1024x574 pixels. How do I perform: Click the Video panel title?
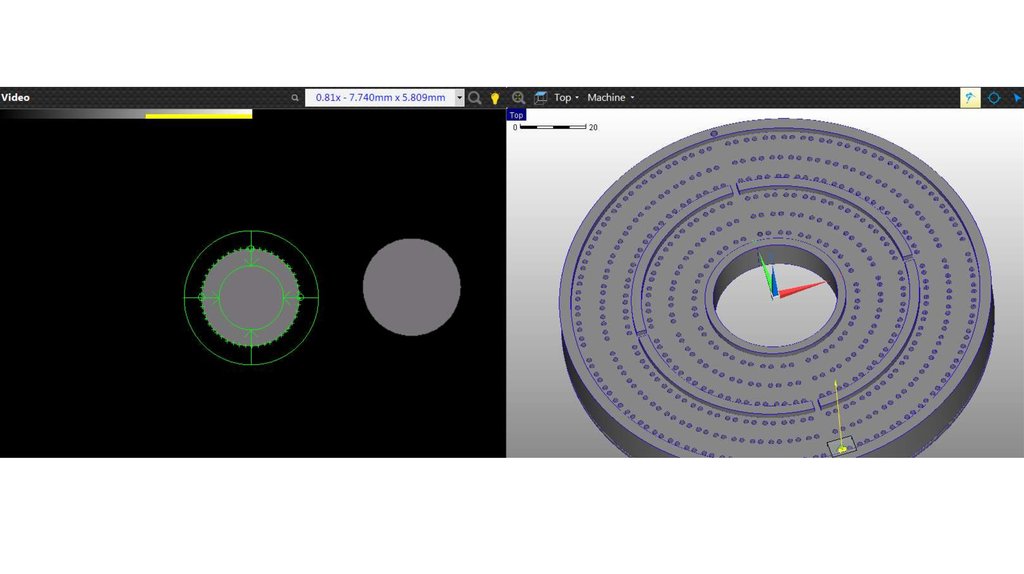[x=16, y=98]
